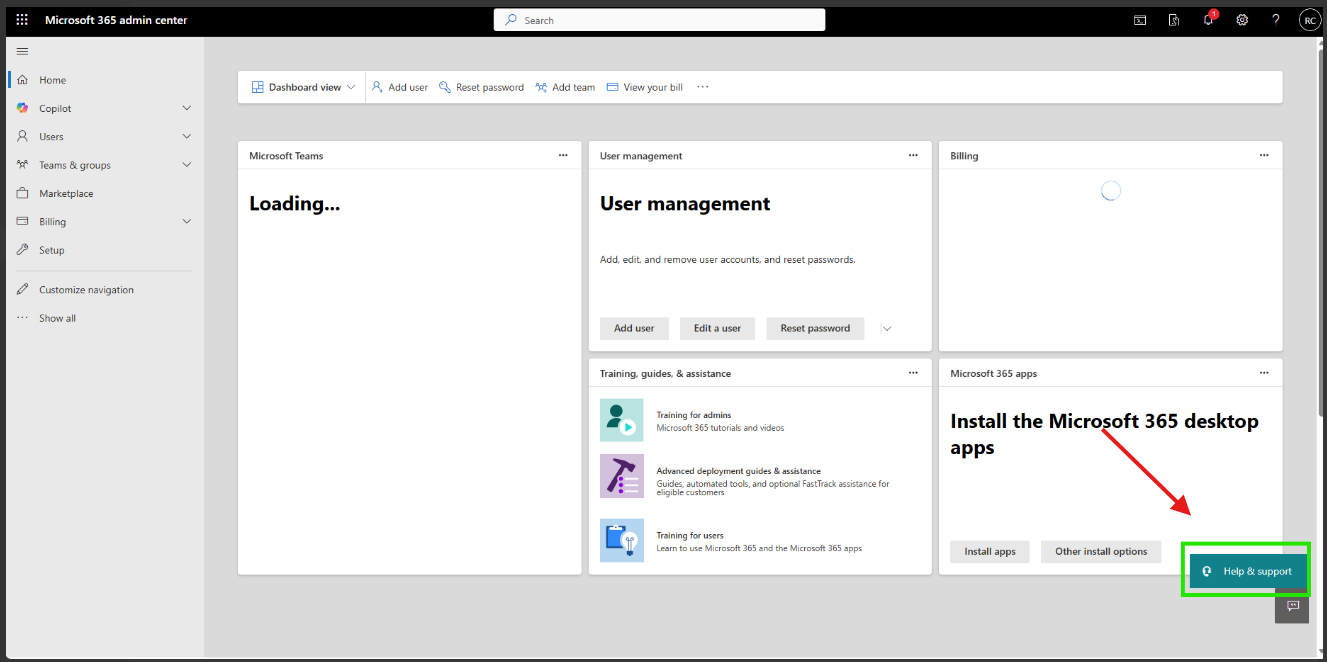This screenshot has width=1327, height=662.
Task: Open the Training for users link
Action: tap(690, 535)
